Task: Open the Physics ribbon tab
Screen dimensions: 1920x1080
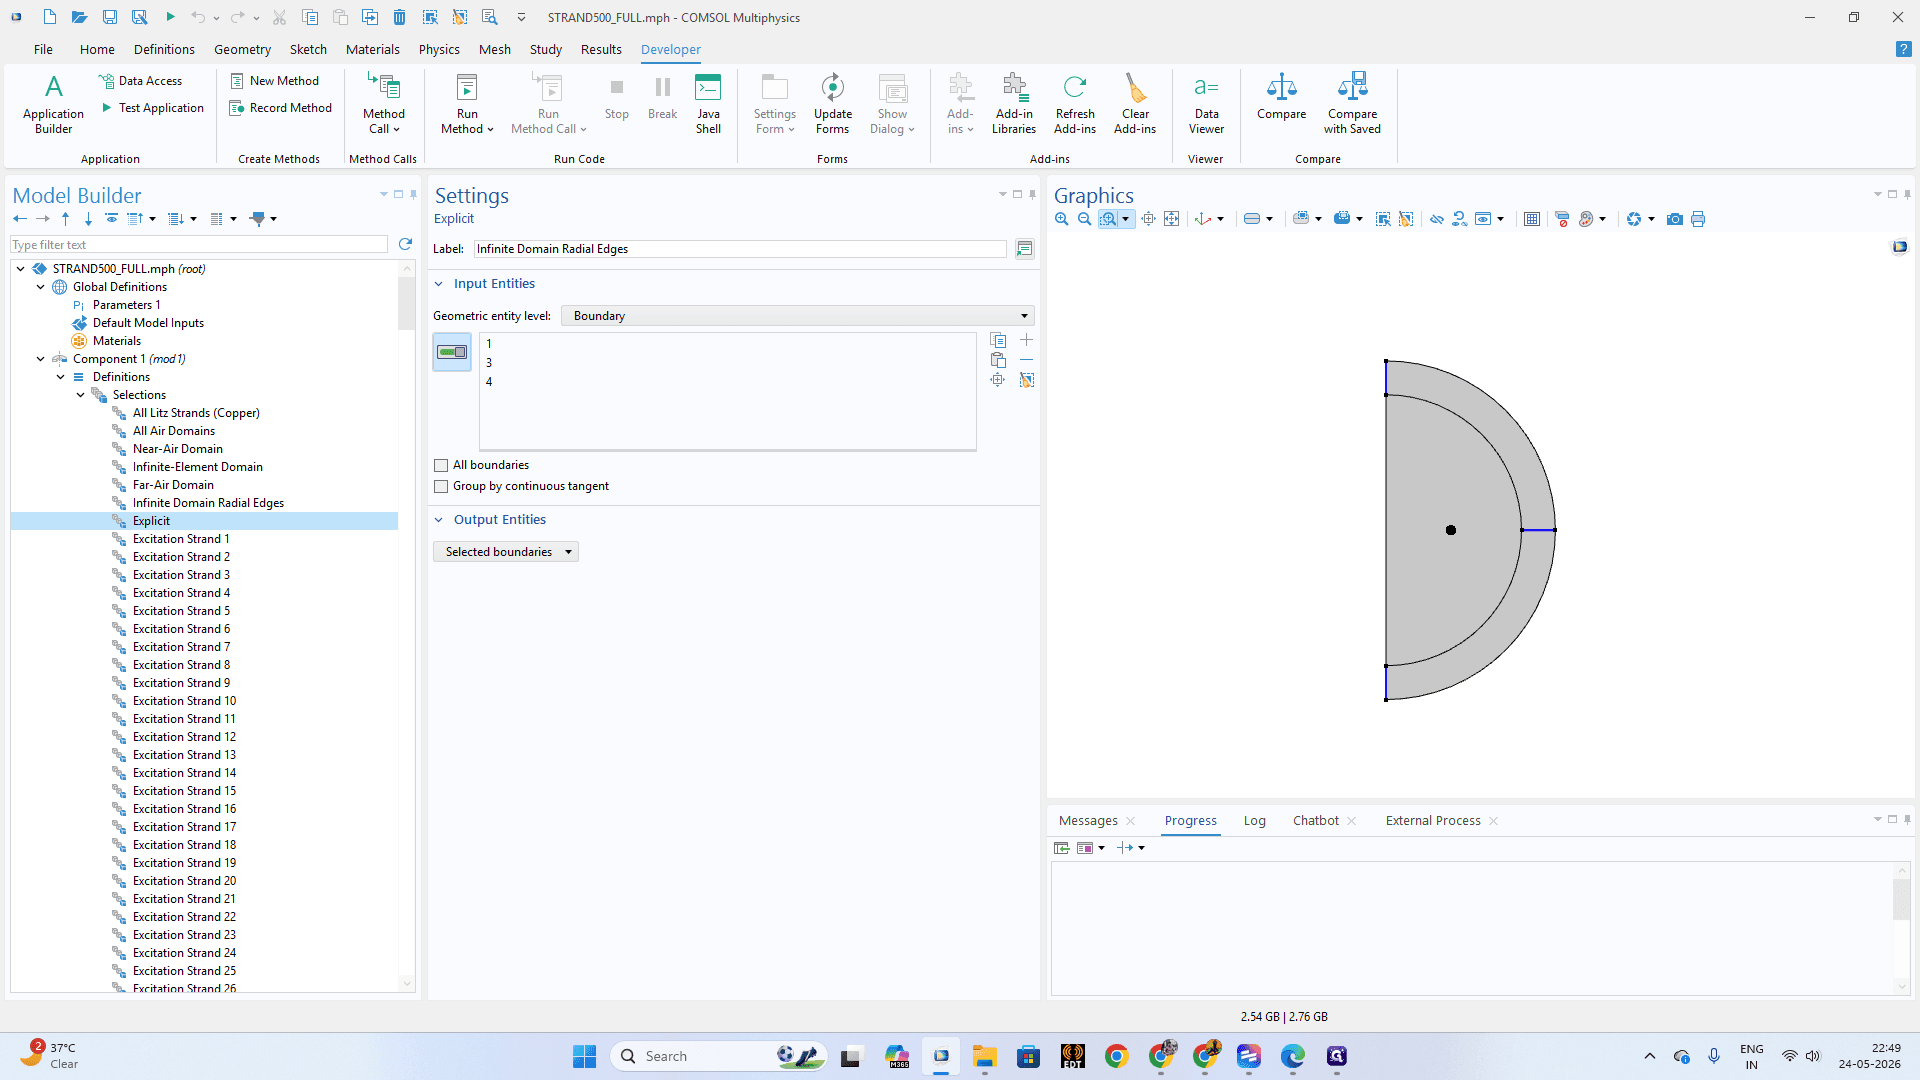Action: [439, 49]
